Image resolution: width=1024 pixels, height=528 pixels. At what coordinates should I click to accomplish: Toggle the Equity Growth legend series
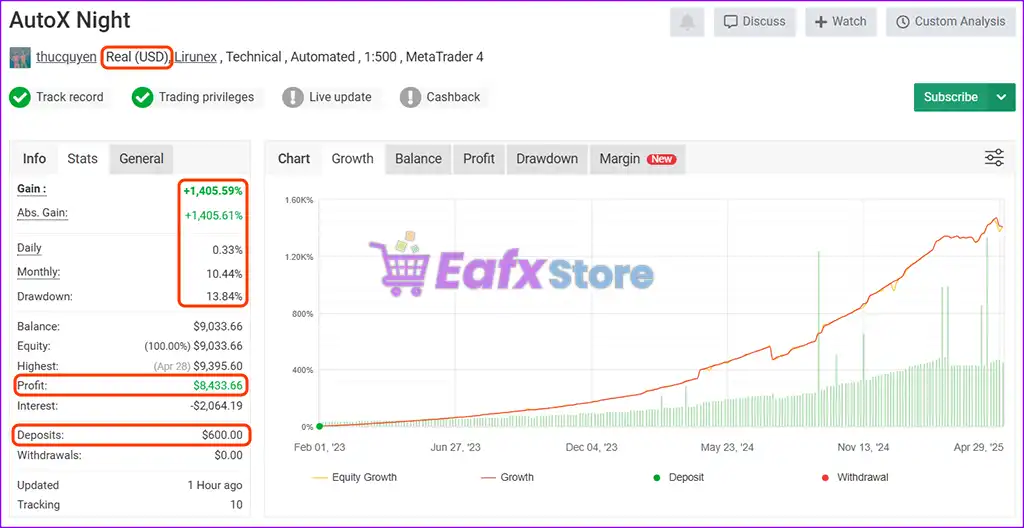click(x=355, y=477)
